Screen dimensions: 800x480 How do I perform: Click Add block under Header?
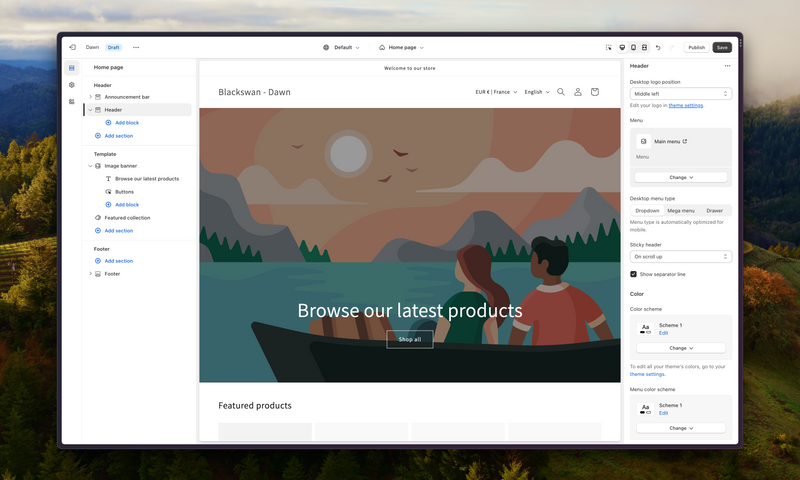122,123
